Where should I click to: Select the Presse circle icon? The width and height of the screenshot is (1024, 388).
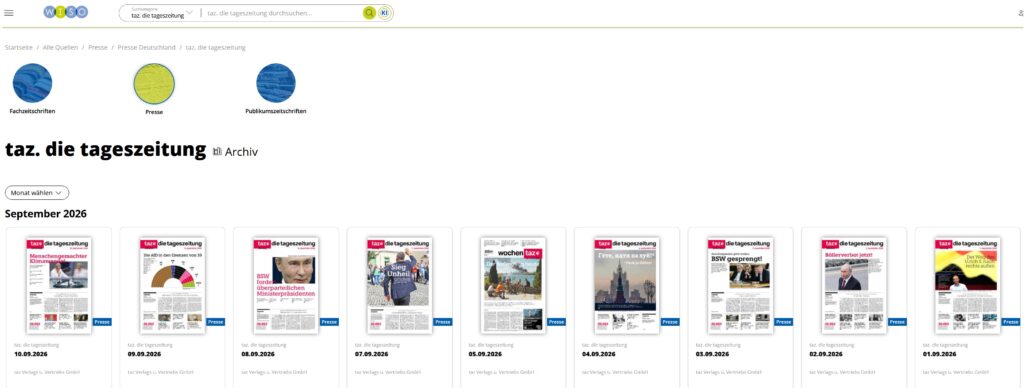pos(154,84)
